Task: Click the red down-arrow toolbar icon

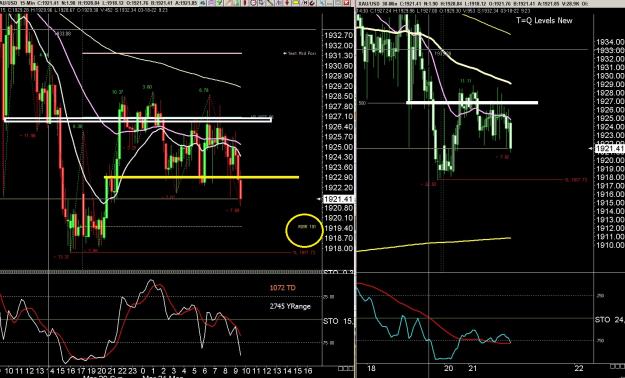Action: coord(286,3)
